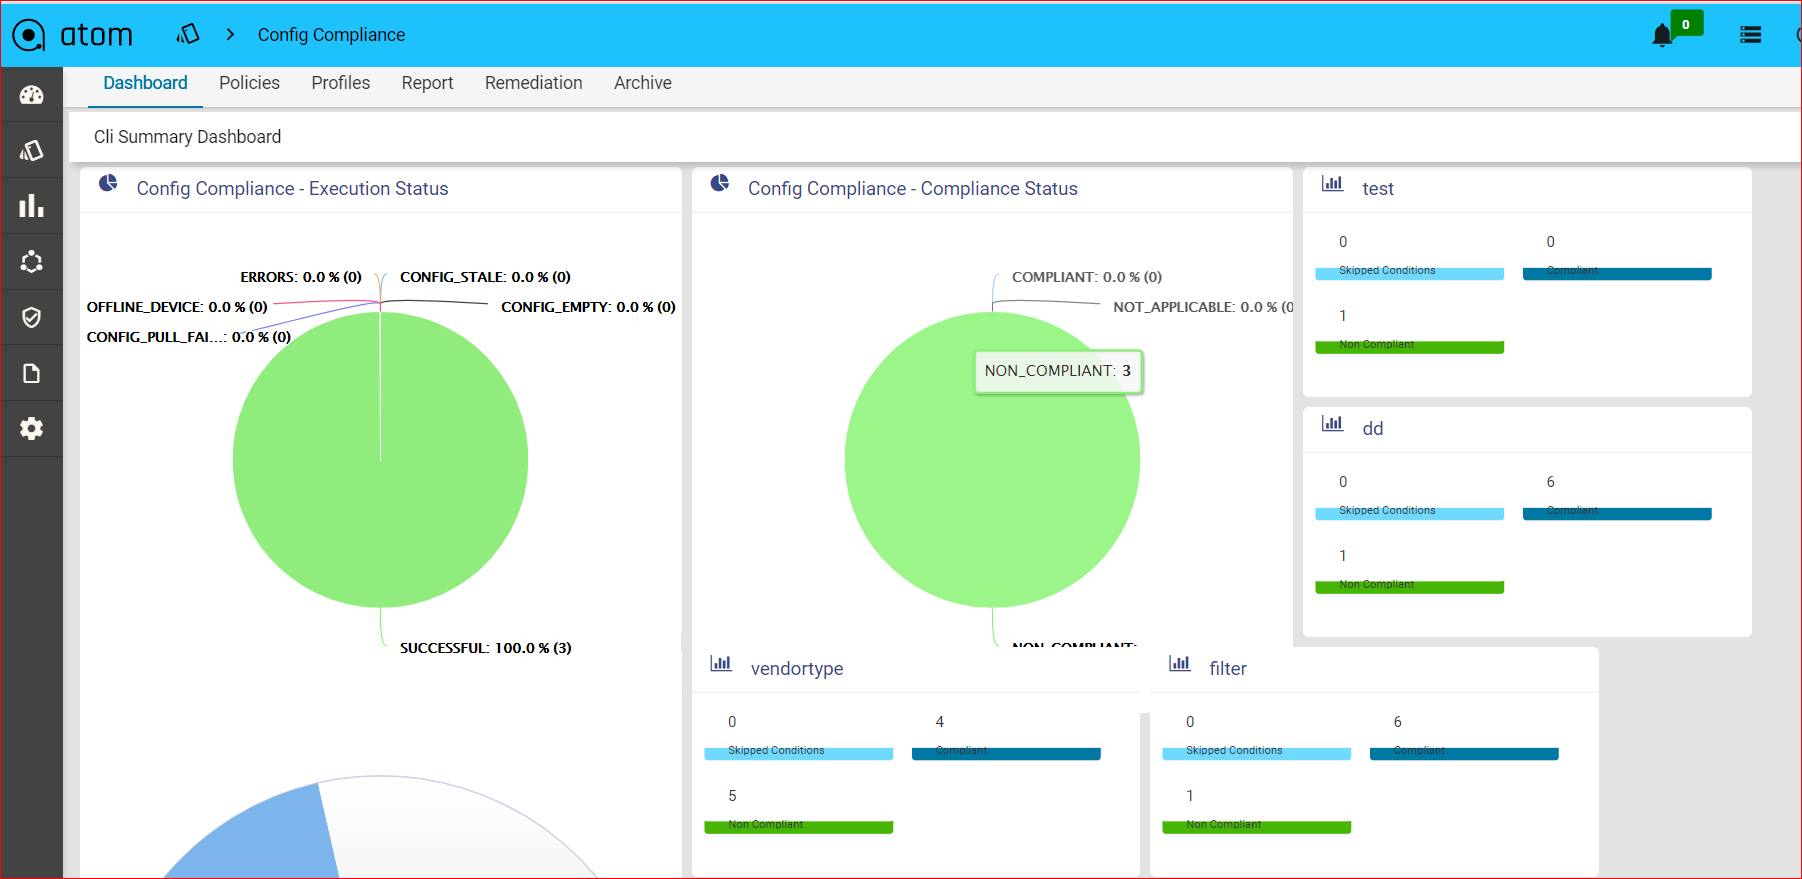The height and width of the screenshot is (879, 1802).
Task: Click the Cli Summary Dashboard heading
Action: (187, 137)
